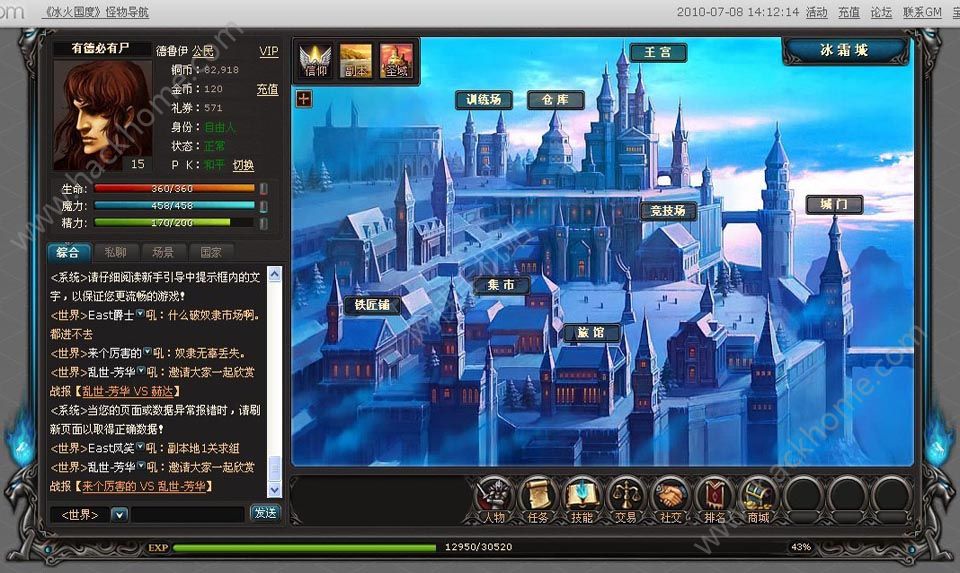Open the VIP link
This screenshot has width=960, height=573.
pyautogui.click(x=269, y=51)
